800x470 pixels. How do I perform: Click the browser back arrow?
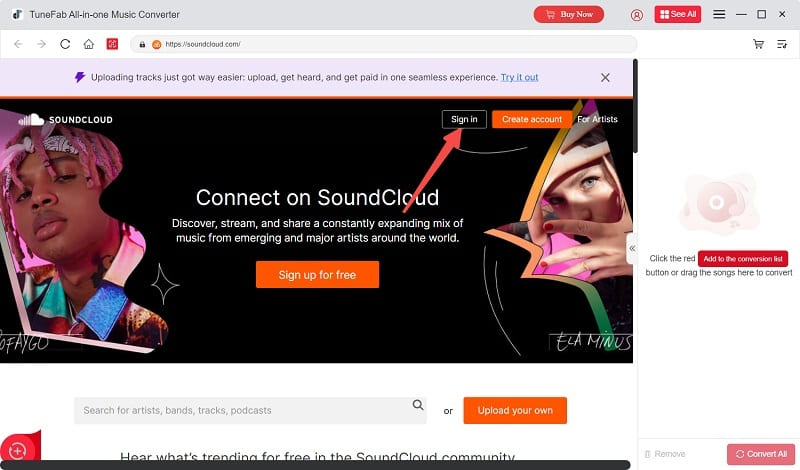point(18,44)
